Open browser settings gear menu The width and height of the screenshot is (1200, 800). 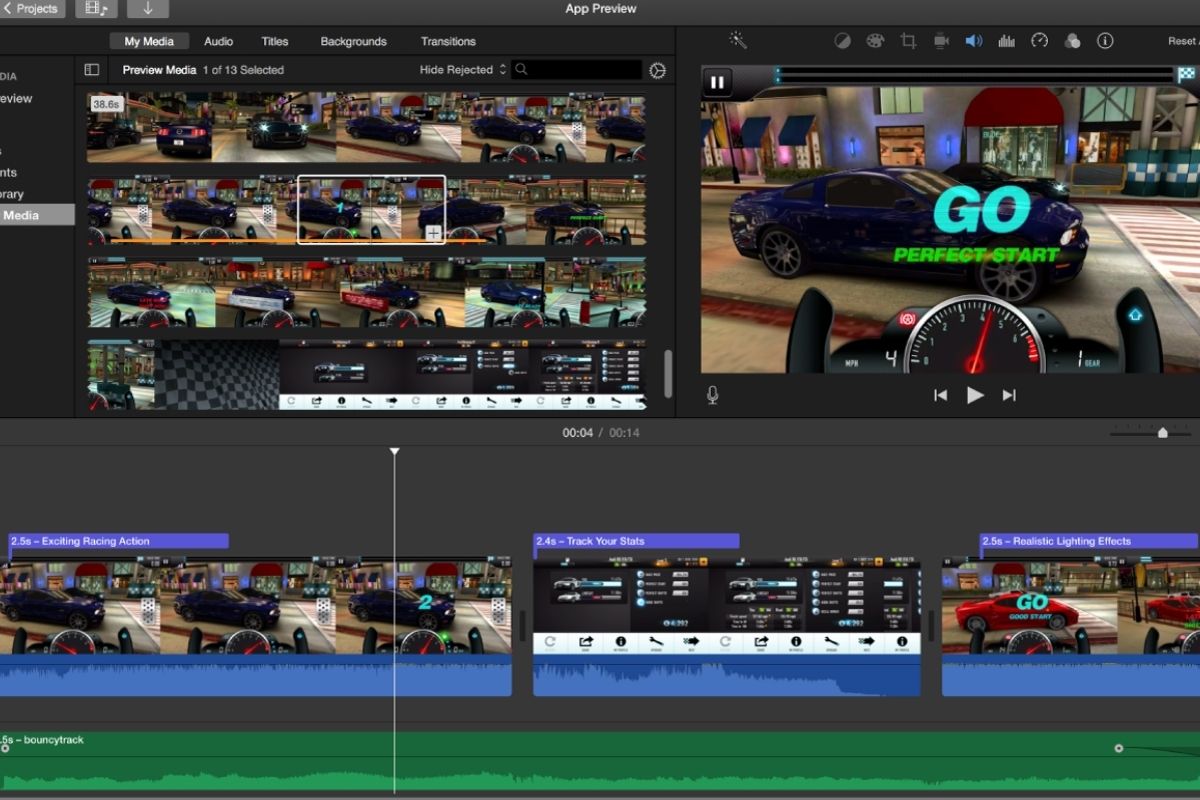[x=657, y=70]
